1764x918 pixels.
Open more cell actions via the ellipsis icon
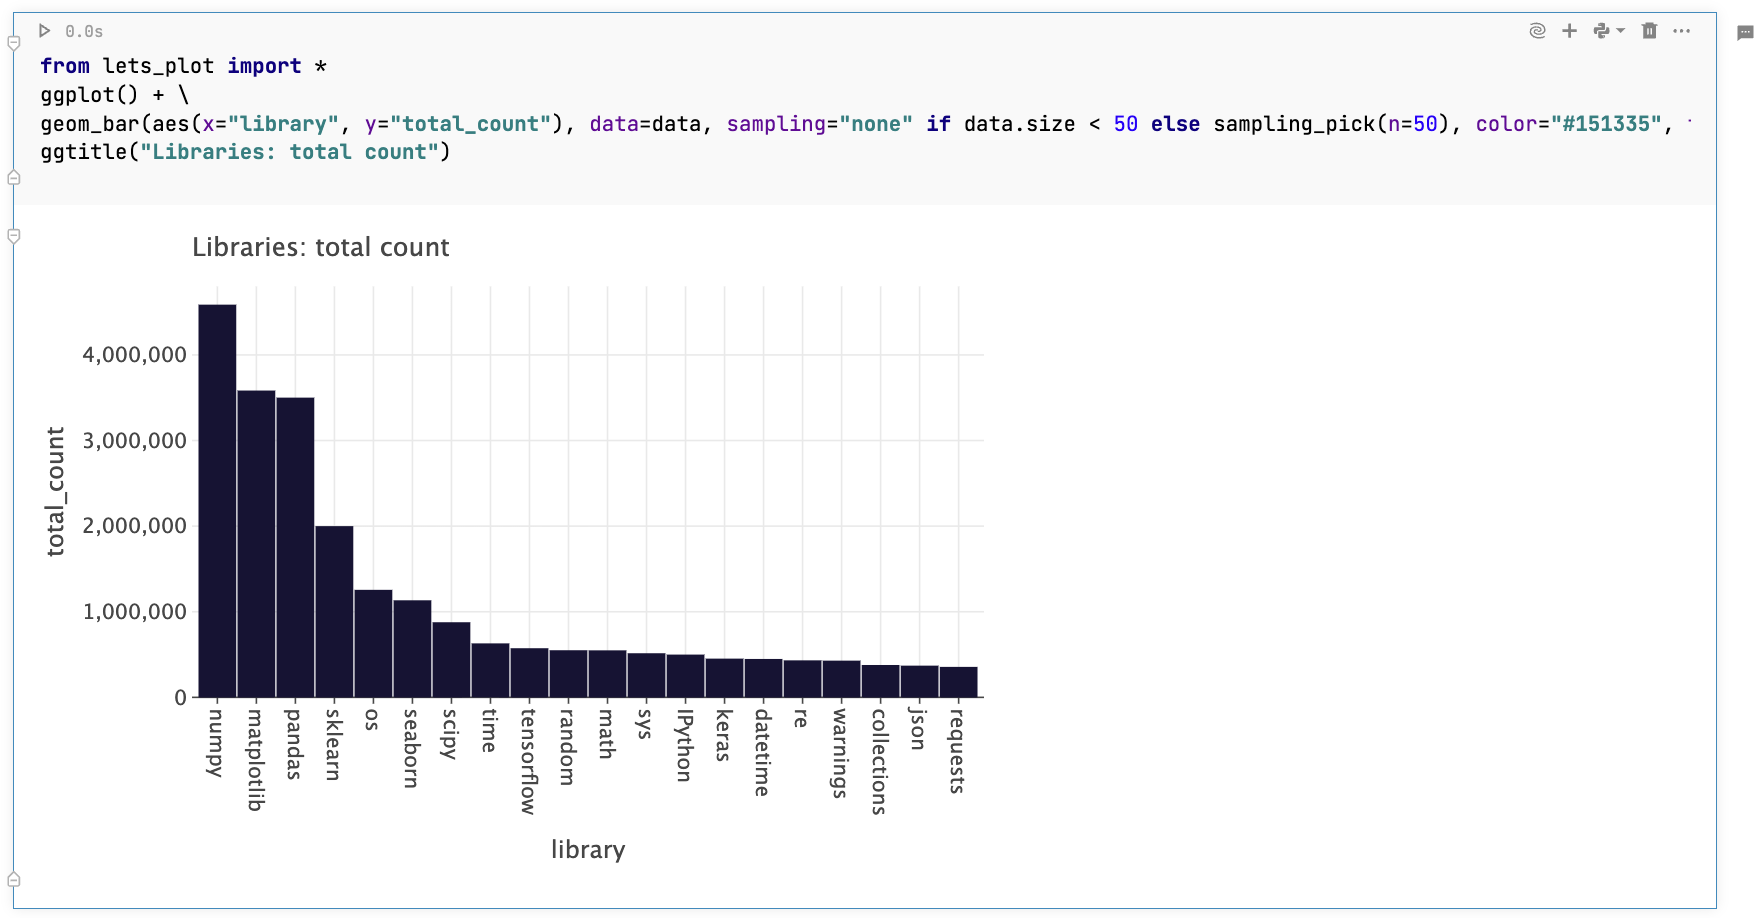[1682, 31]
